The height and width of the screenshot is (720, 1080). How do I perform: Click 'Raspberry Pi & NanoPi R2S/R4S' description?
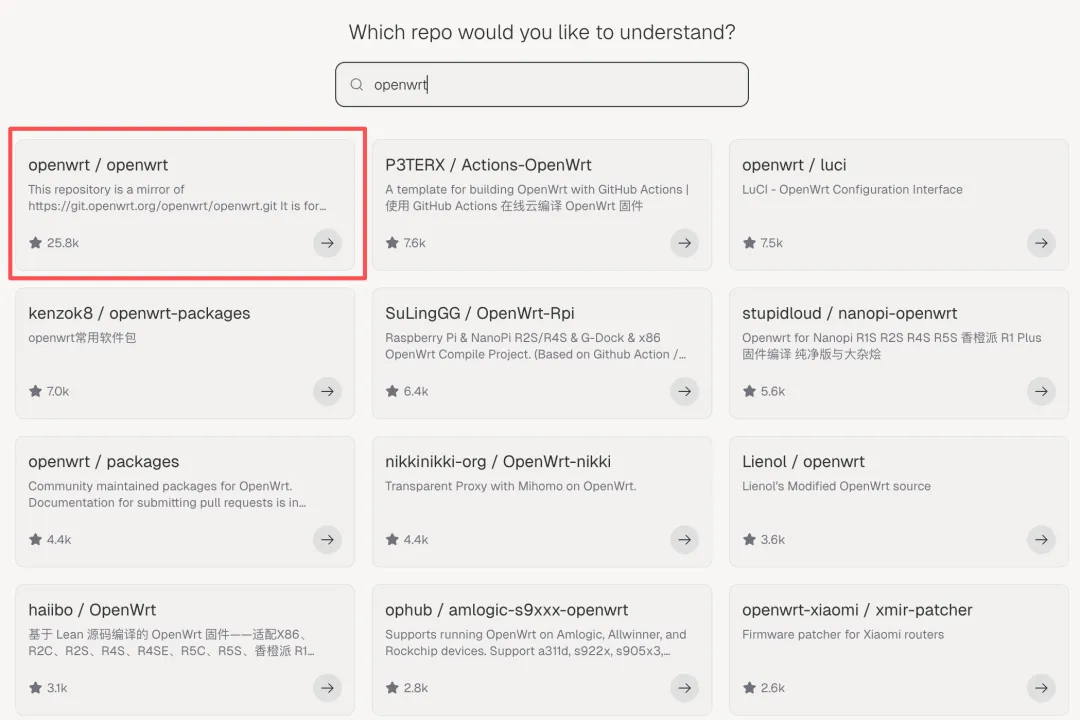click(535, 346)
